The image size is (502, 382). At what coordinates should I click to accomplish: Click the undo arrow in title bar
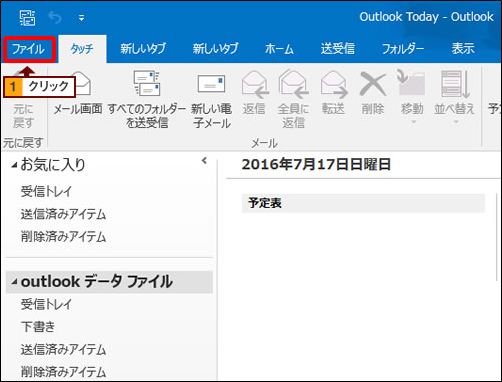(x=55, y=18)
